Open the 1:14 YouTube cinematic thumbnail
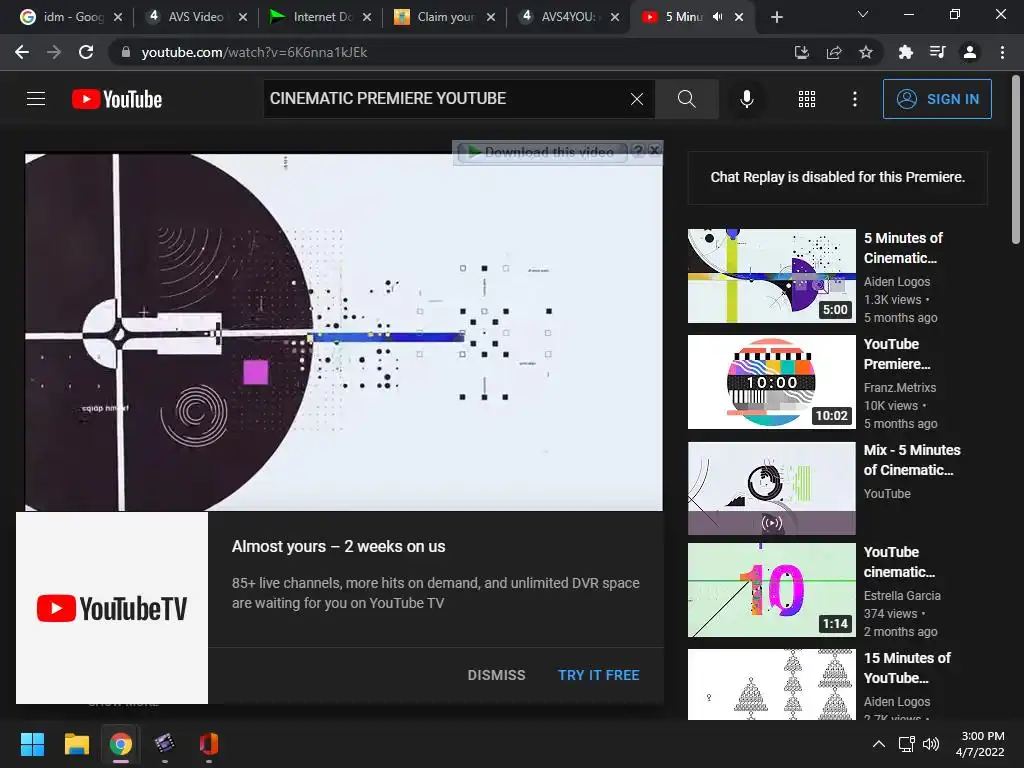The image size is (1024, 768). point(771,590)
